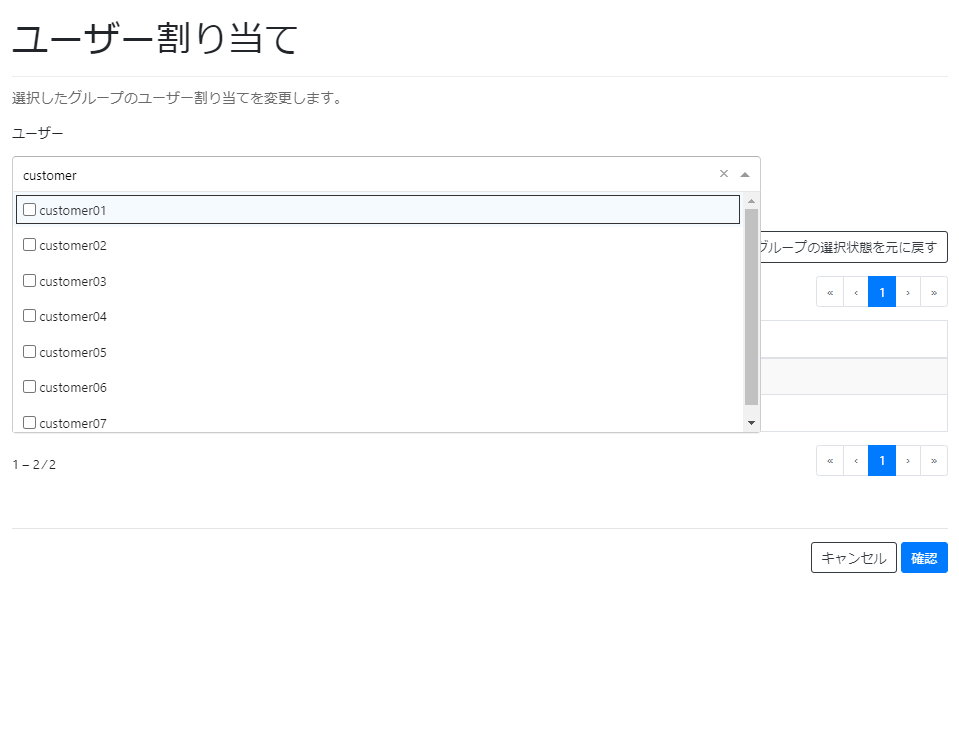Collapse the user dropdown with its caret arrow
959x746 pixels.
[744, 173]
